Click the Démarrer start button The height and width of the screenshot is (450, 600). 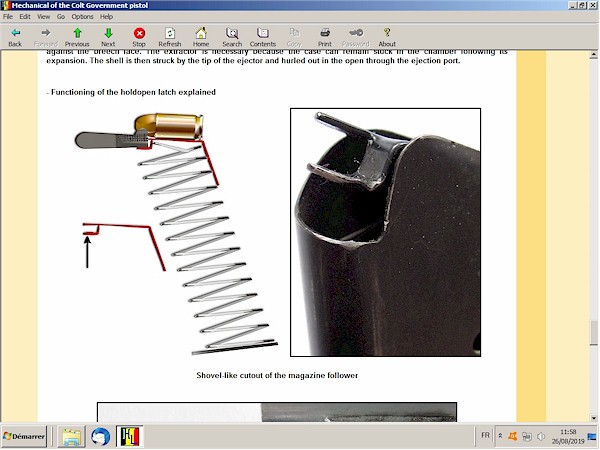click(x=24, y=436)
